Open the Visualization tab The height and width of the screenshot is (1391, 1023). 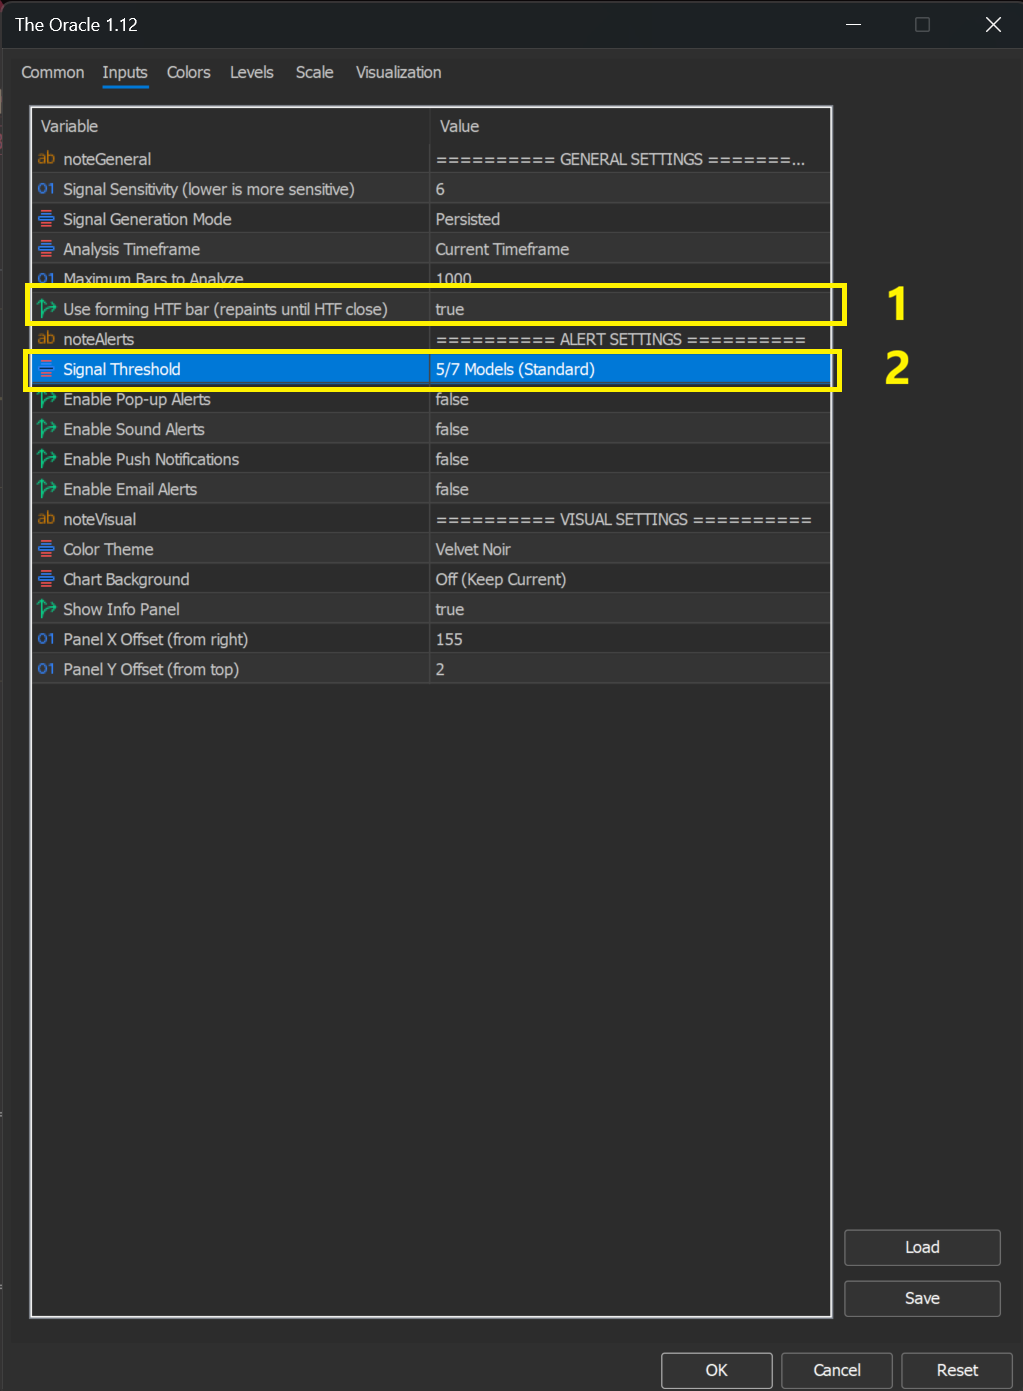[x=398, y=72]
